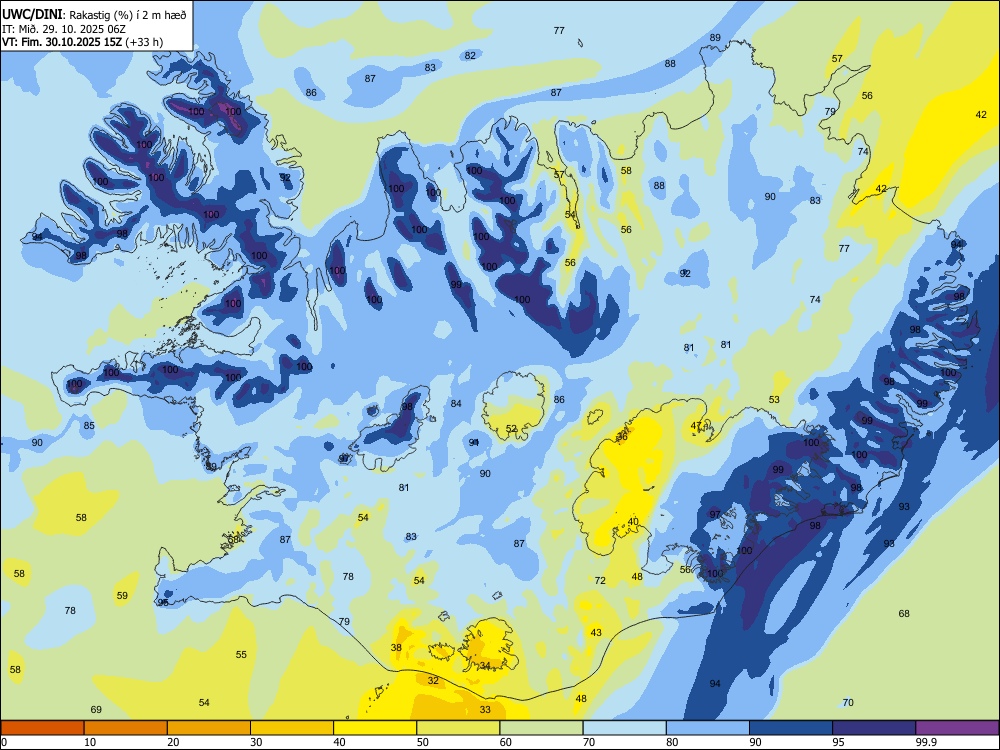Image resolution: width=1000 pixels, height=750 pixels.
Task: Click the 30–40 amber legend segment
Action: click(292, 728)
